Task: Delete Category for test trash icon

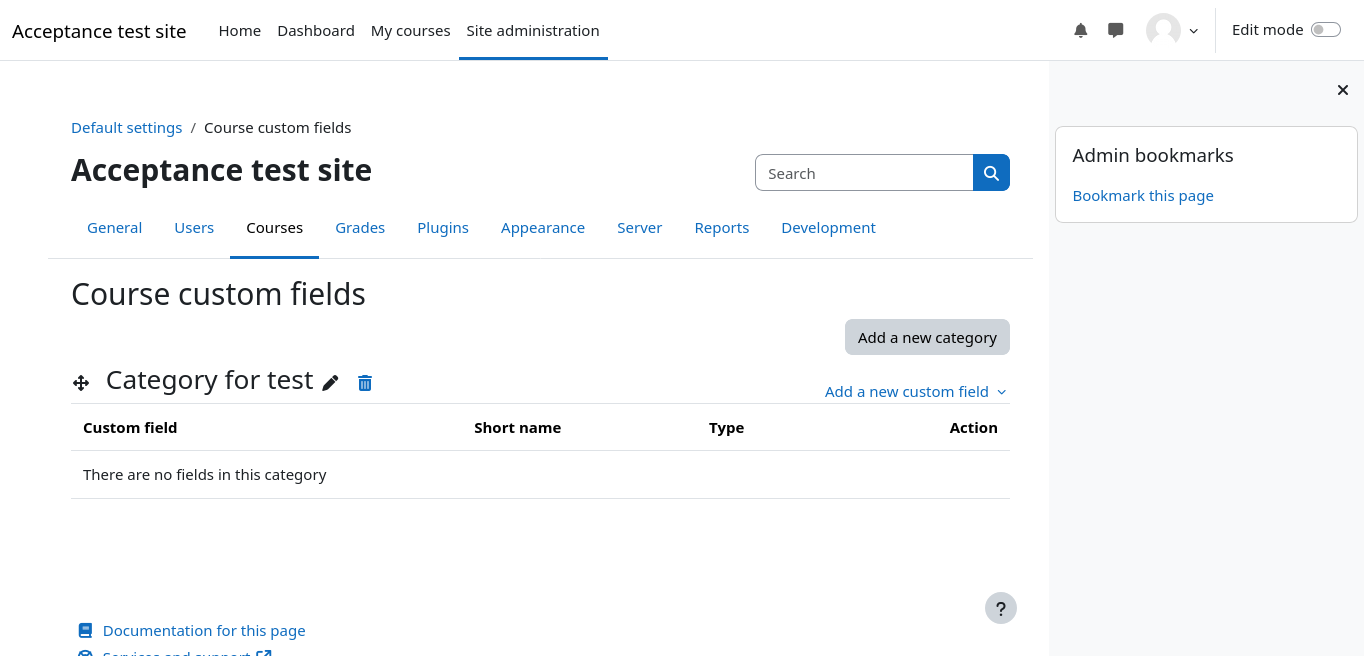Action: [365, 383]
